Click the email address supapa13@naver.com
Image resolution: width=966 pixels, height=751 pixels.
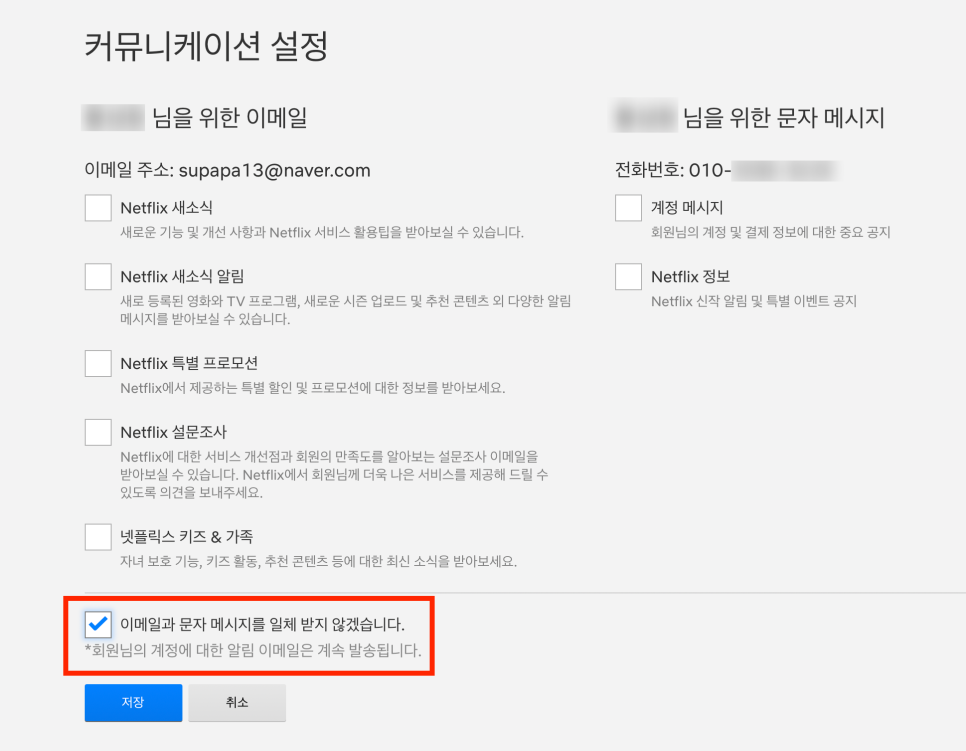pos(274,170)
